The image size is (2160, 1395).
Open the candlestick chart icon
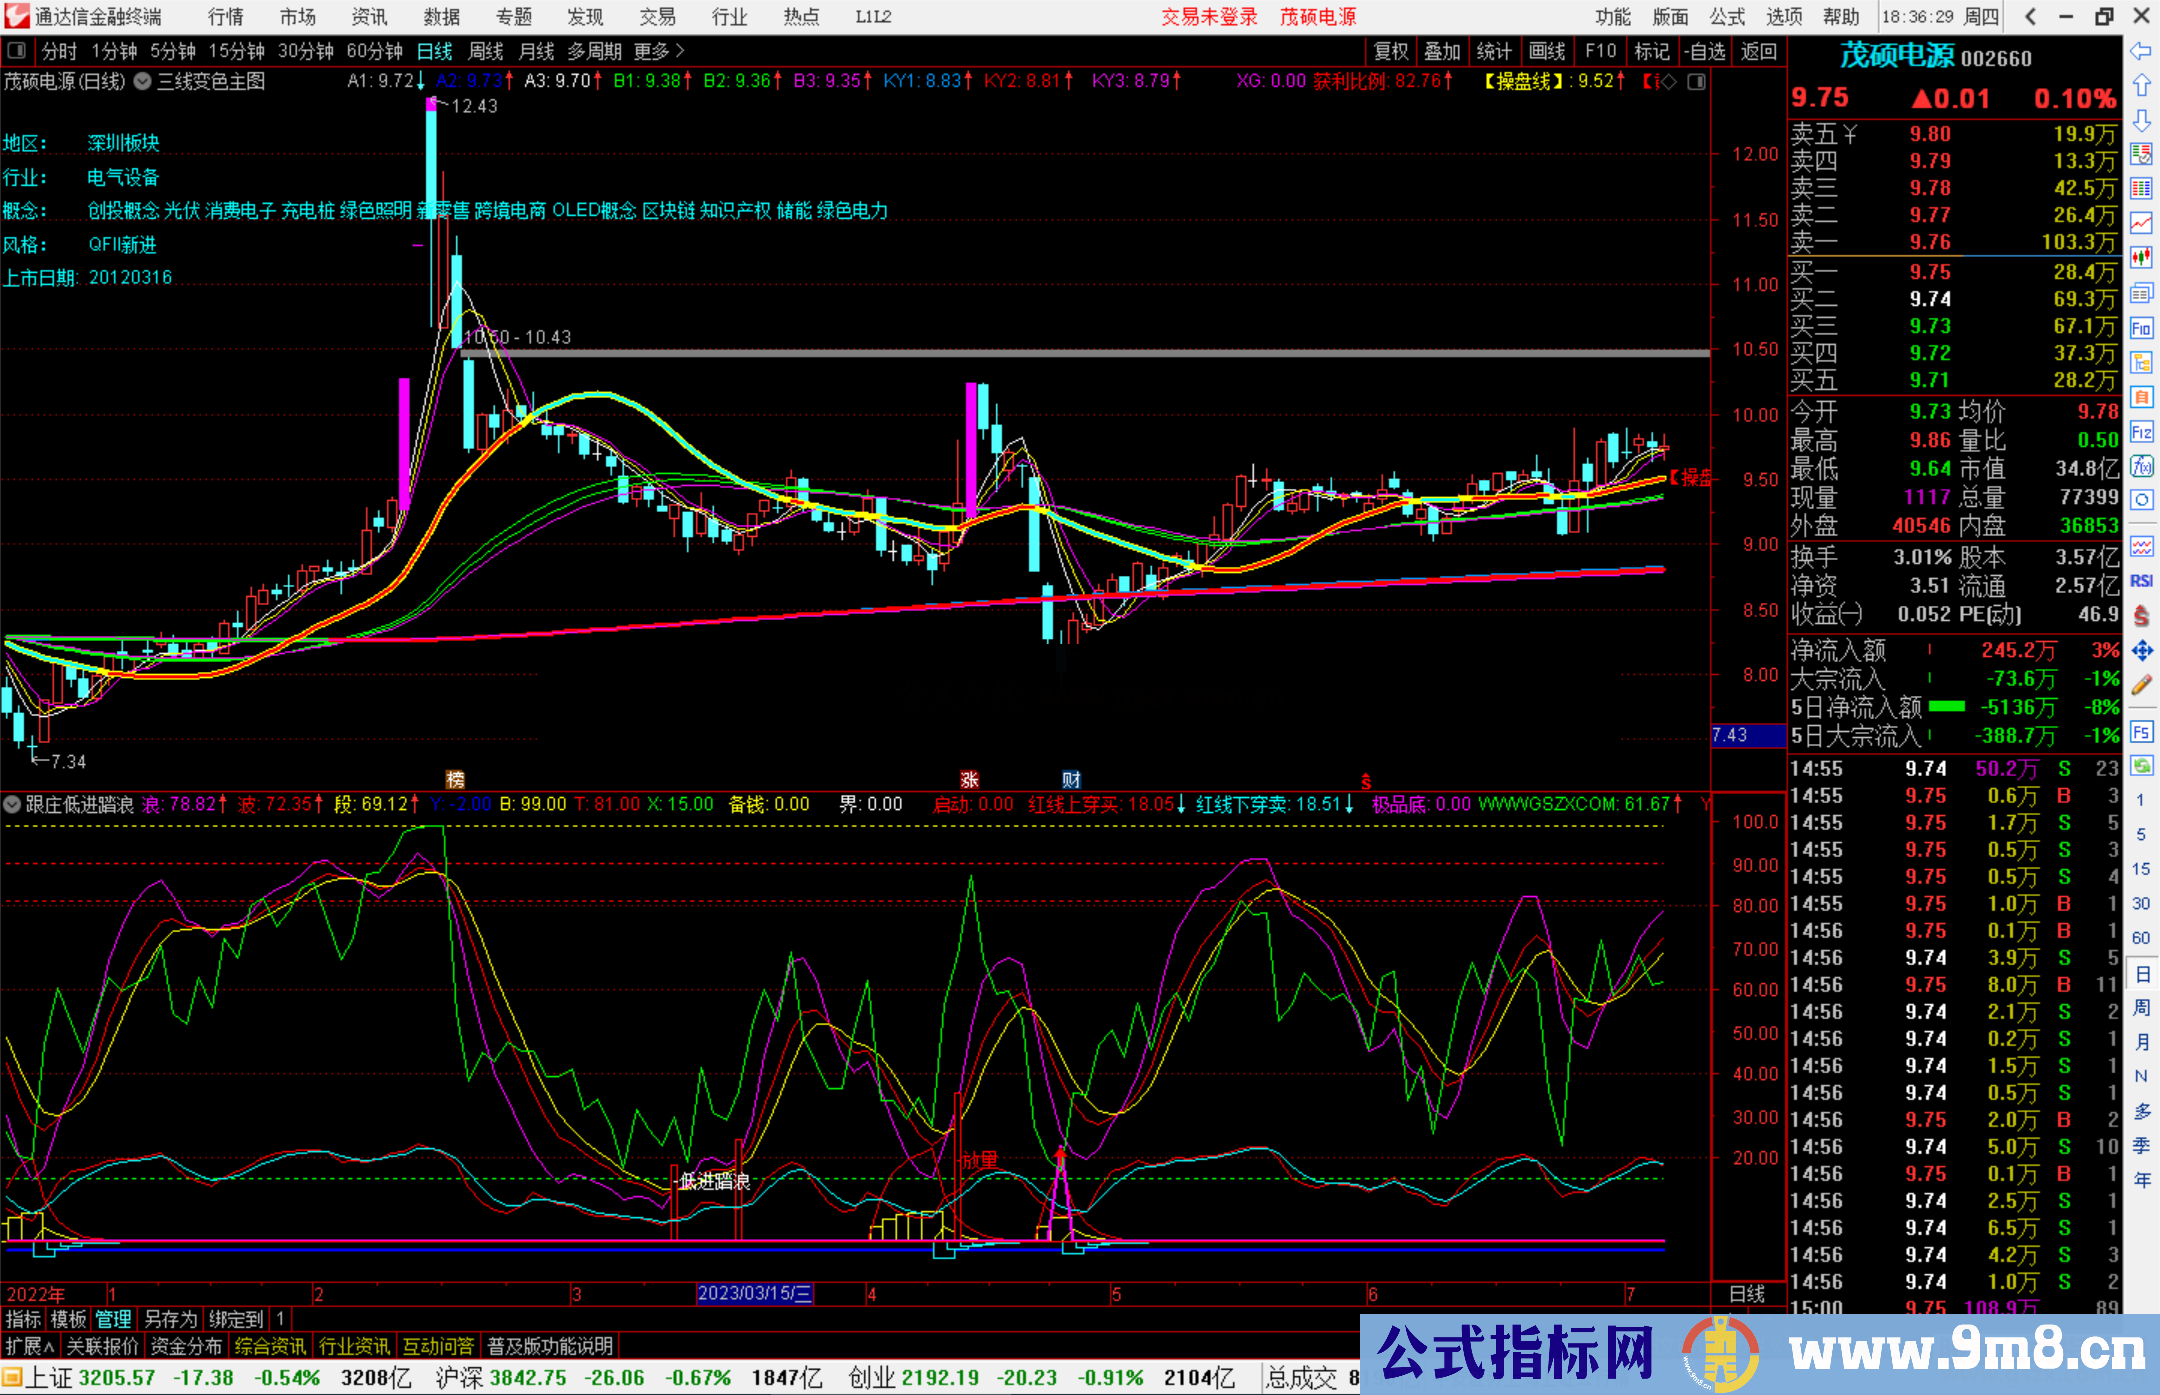2141,258
